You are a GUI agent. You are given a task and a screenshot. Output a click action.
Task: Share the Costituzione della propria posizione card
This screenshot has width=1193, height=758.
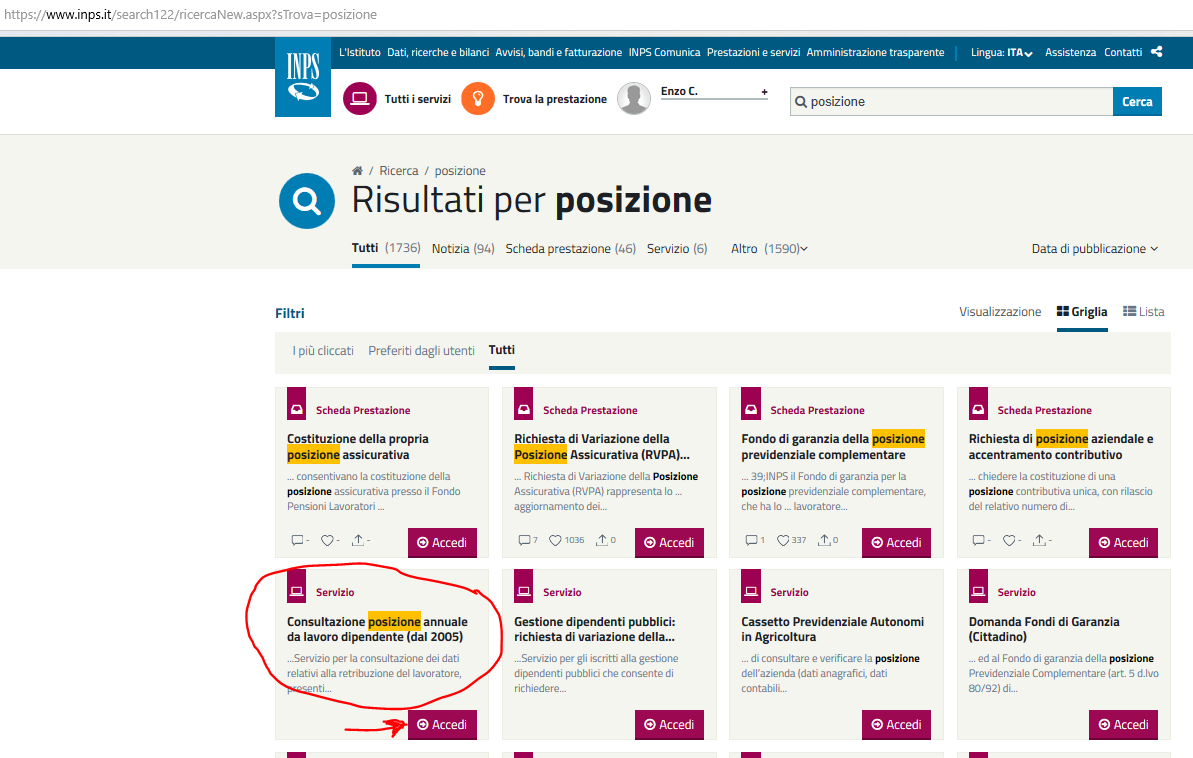point(357,541)
